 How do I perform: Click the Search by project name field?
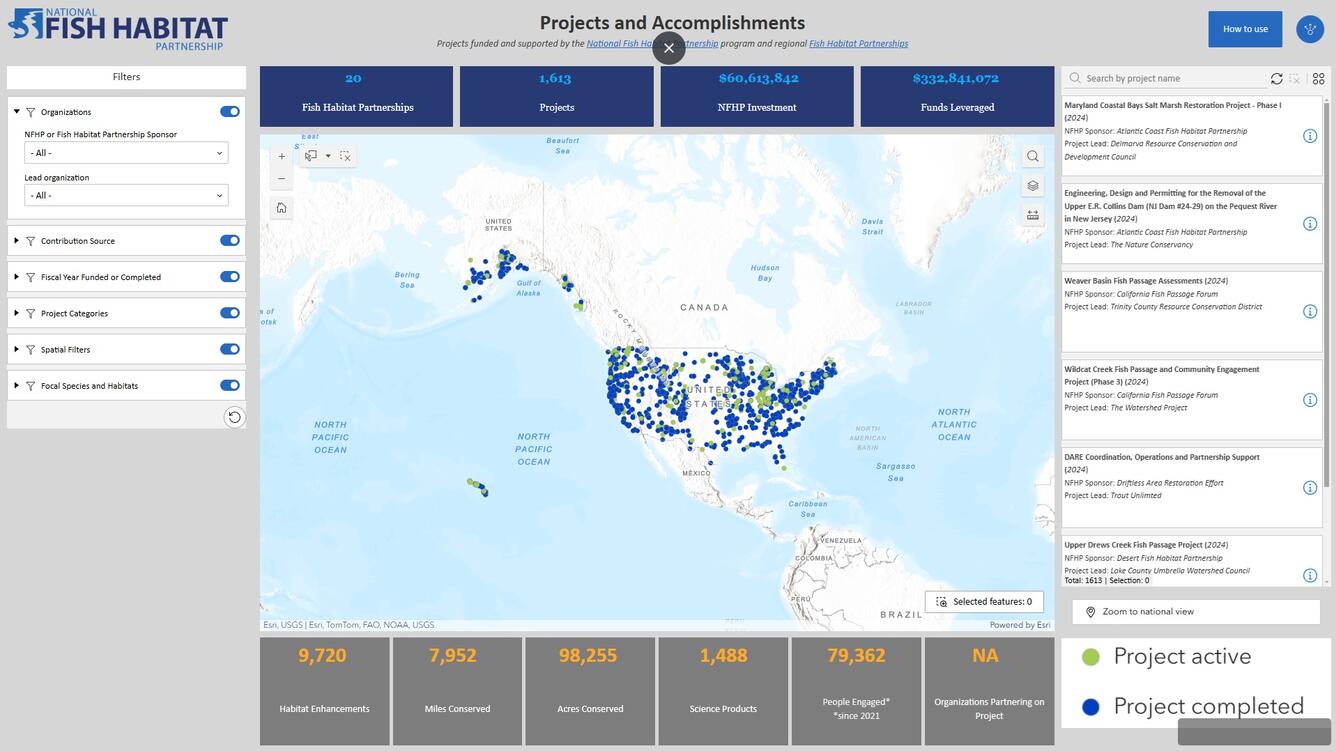pos(1160,77)
